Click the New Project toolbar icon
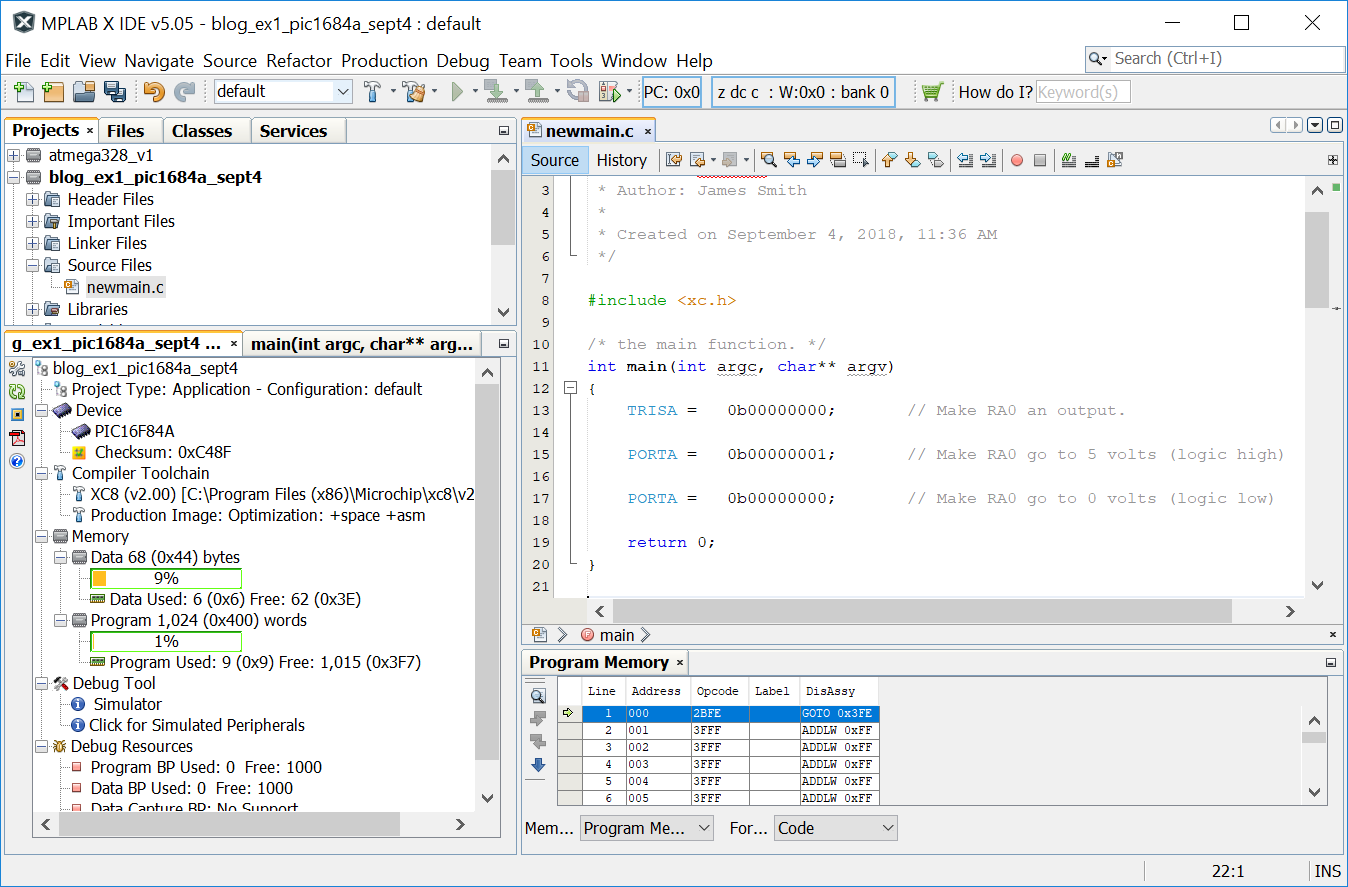 pyautogui.click(x=53, y=92)
